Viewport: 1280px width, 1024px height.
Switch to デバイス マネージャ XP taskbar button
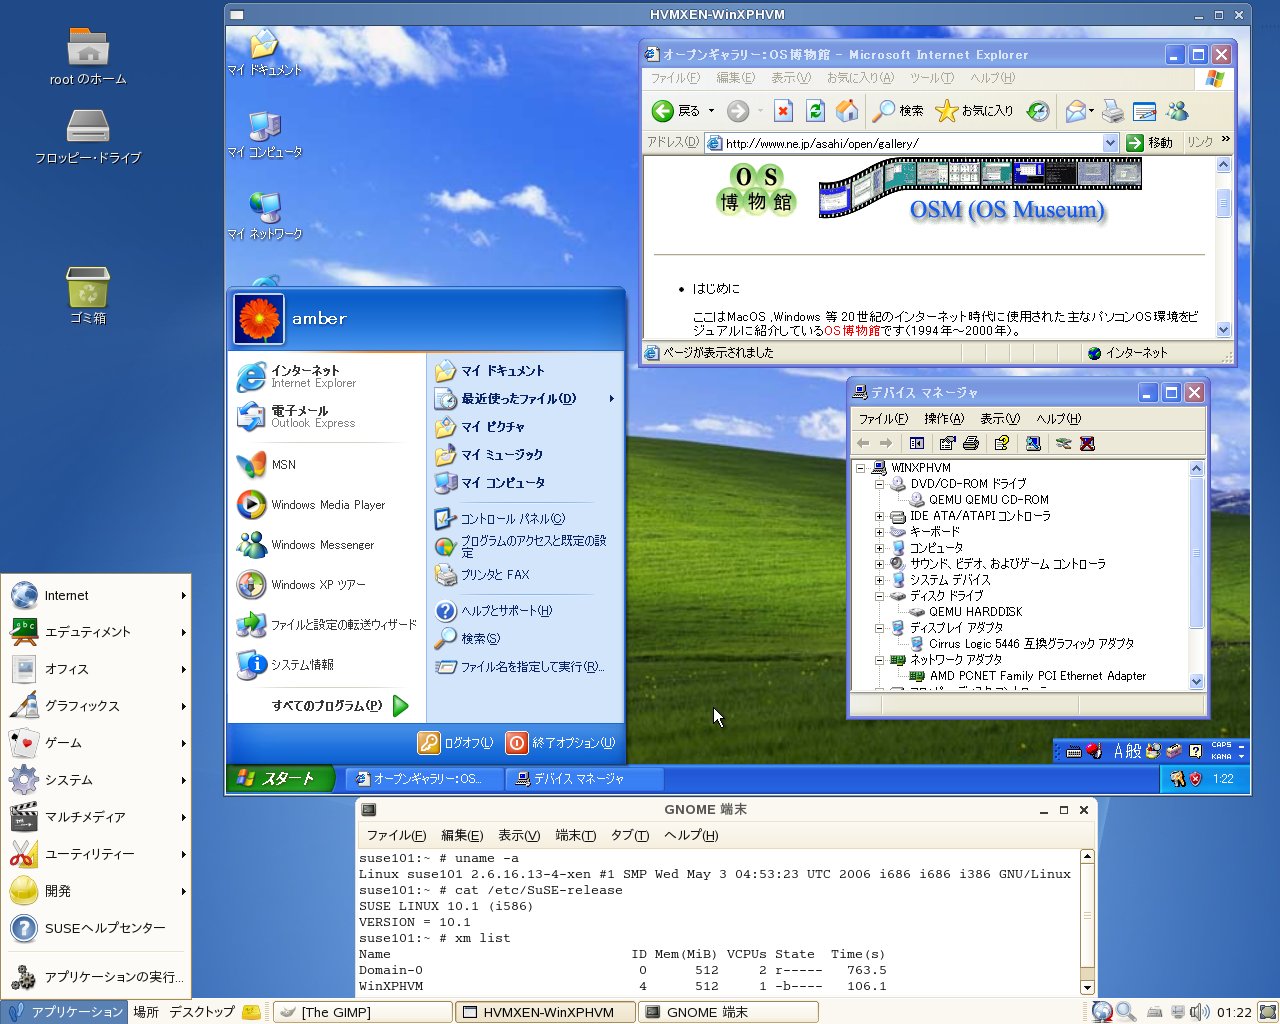[584, 779]
